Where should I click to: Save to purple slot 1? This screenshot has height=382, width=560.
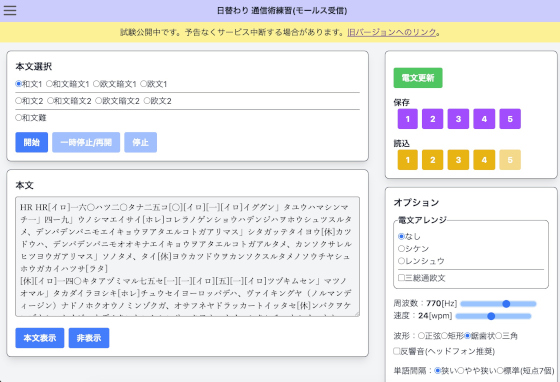coord(408,119)
